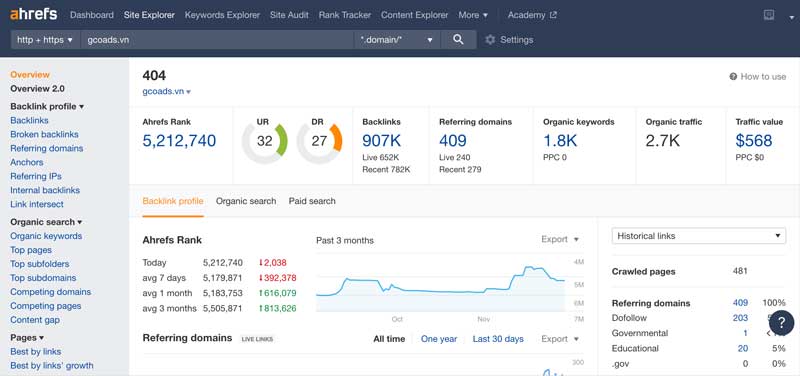
Task: Open Keywords Explorer in top menu
Action: (x=222, y=15)
